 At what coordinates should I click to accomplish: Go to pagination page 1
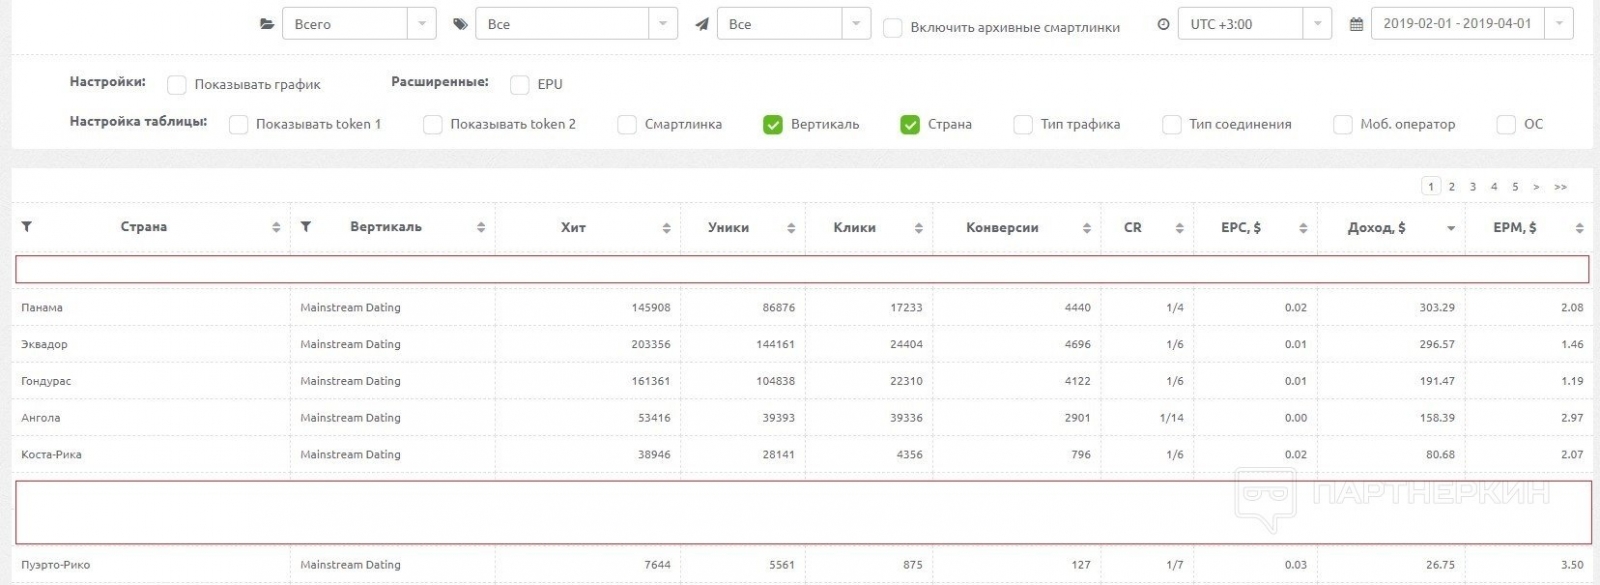click(1431, 186)
